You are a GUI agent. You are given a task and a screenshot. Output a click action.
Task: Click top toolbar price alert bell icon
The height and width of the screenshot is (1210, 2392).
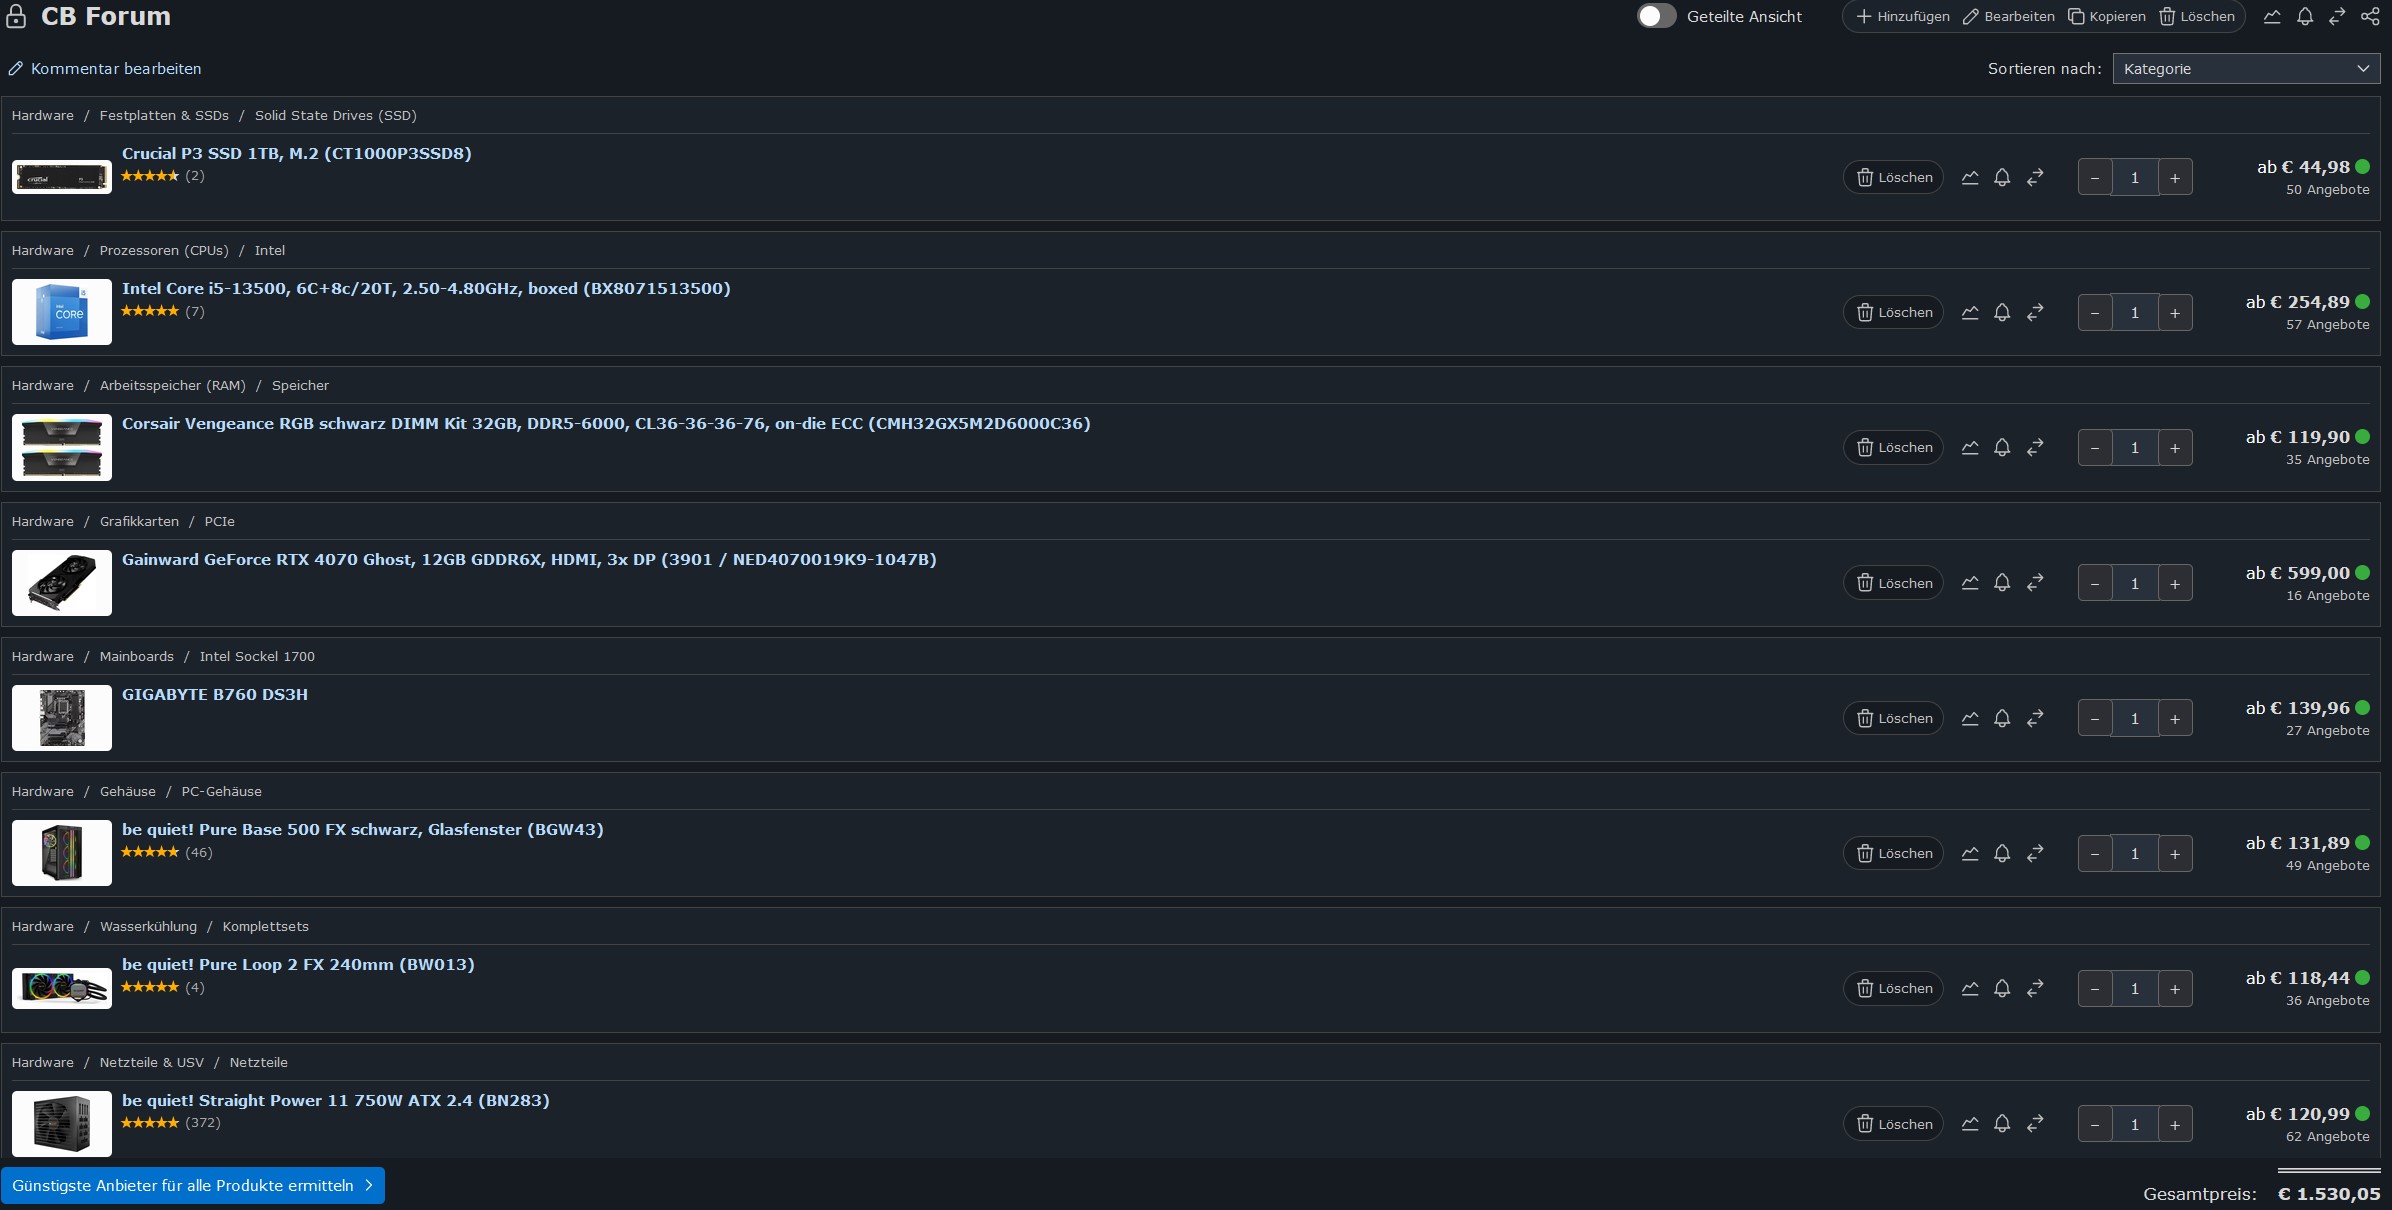2305,17
